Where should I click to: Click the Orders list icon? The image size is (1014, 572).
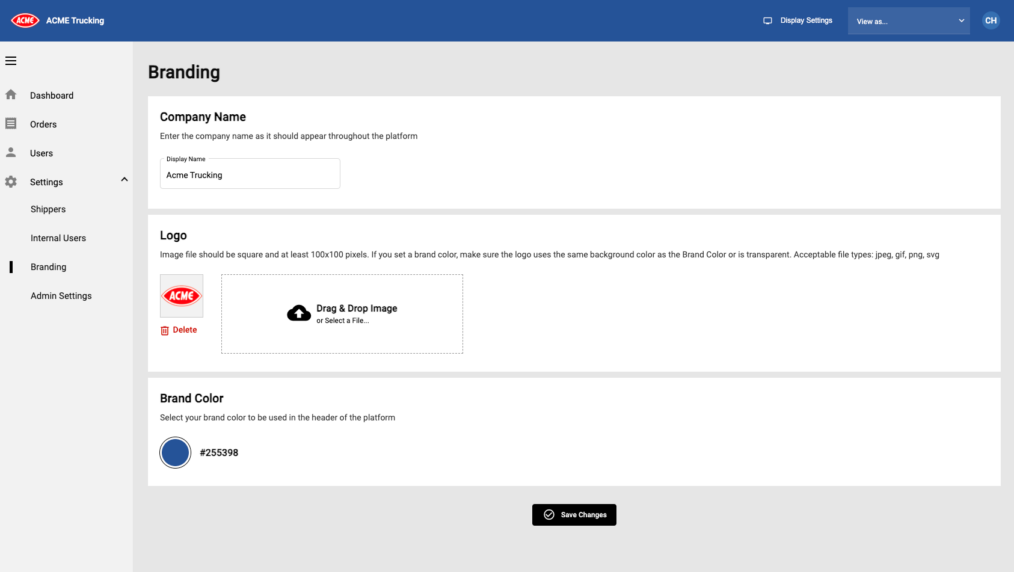coord(11,123)
